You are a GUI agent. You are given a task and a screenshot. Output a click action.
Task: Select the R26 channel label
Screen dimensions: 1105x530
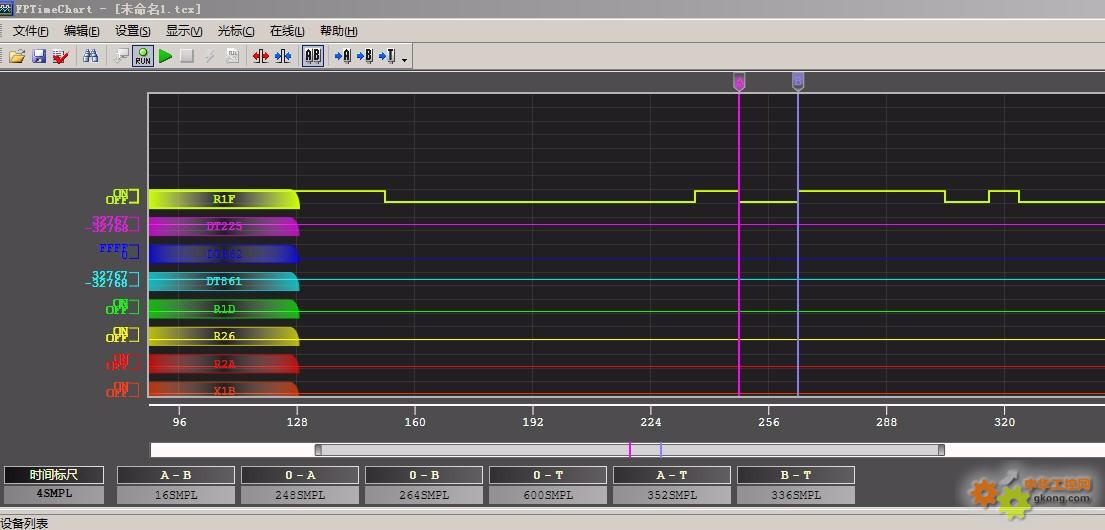click(x=224, y=336)
